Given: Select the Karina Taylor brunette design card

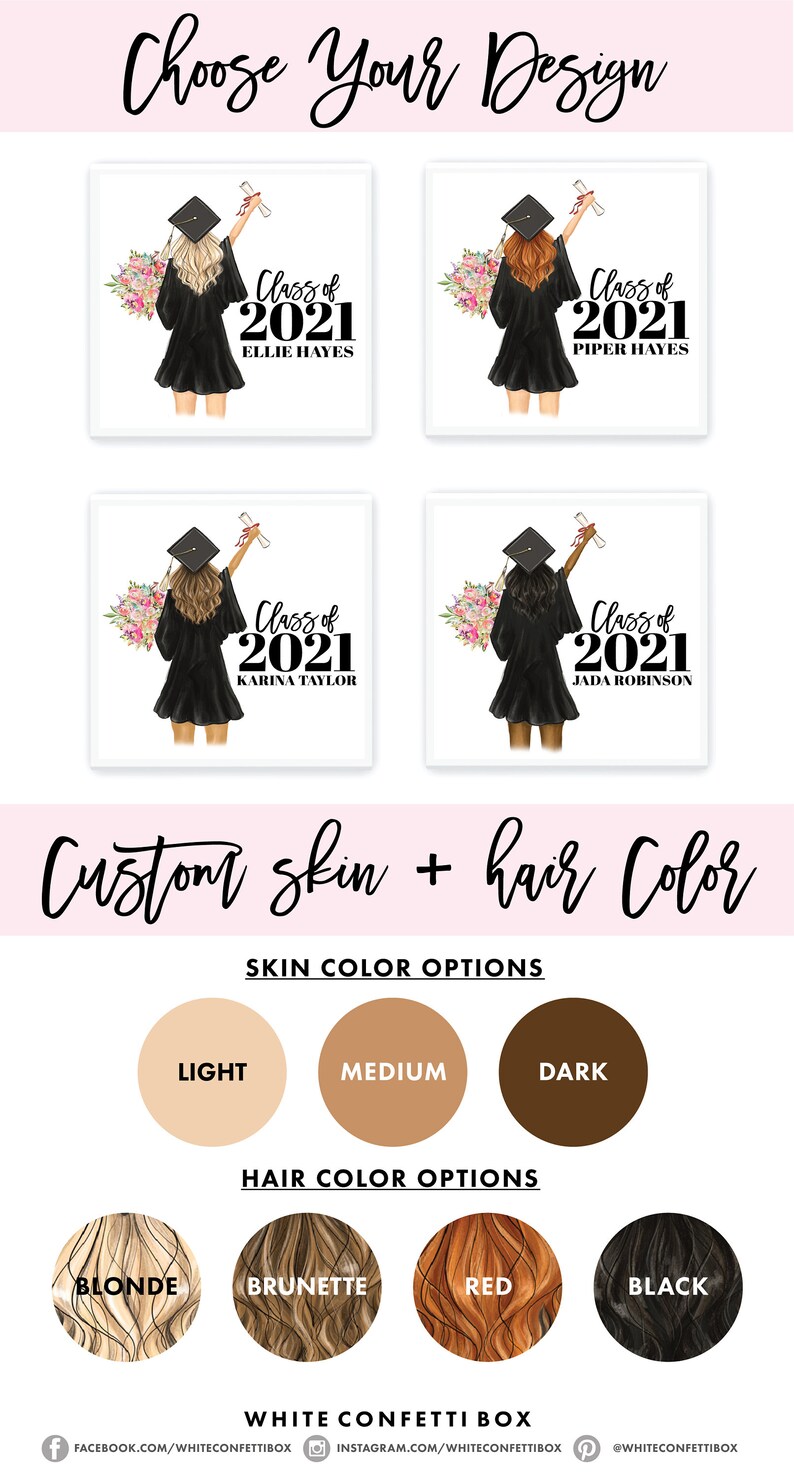Looking at the screenshot, I should click(231, 630).
